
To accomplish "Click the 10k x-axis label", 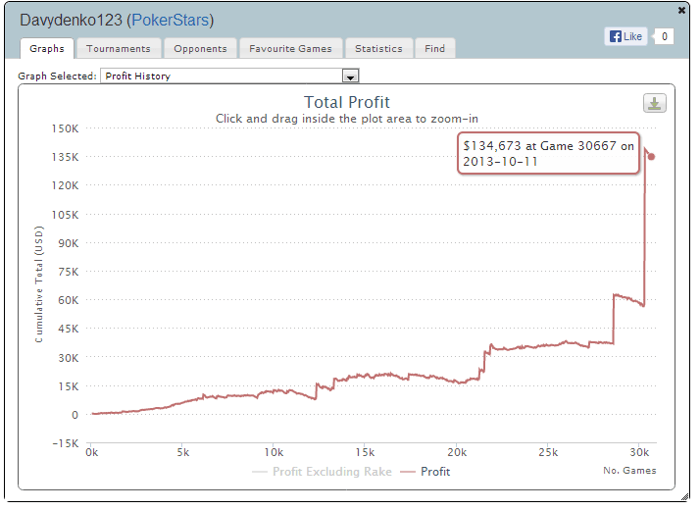I will [x=274, y=452].
